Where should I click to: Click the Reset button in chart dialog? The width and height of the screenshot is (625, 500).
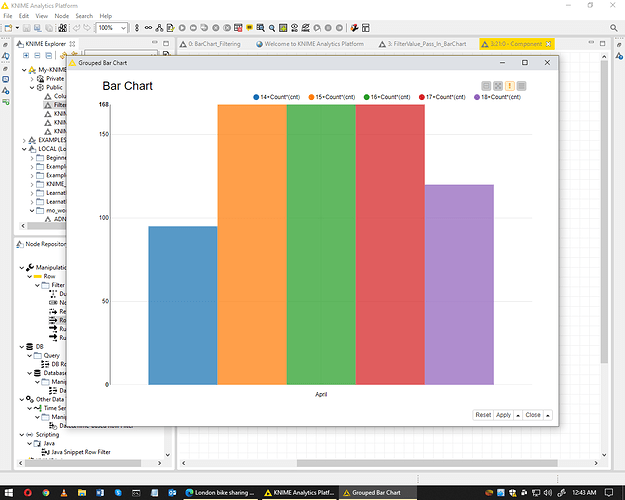pos(483,415)
